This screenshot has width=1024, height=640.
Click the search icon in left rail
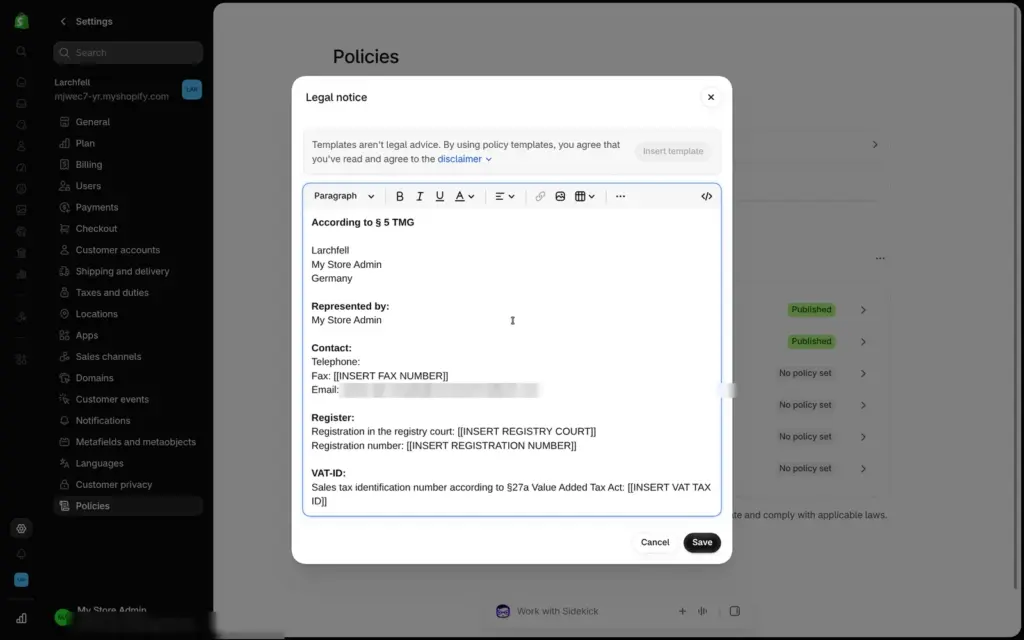pyautogui.click(x=22, y=51)
